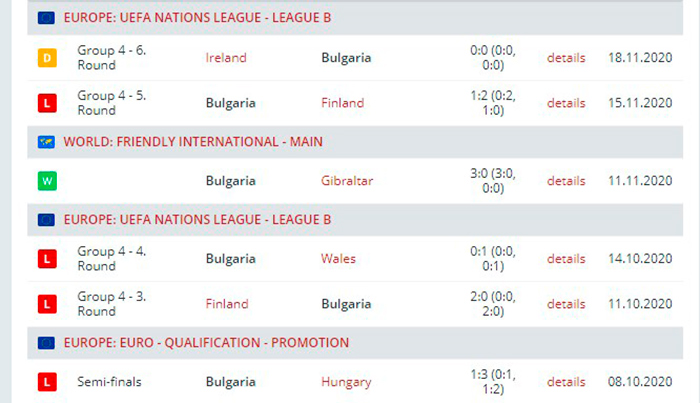Screen dimensions: 700x403
Task: Click the green win icon for Gibraltar match
Action: coord(46,181)
